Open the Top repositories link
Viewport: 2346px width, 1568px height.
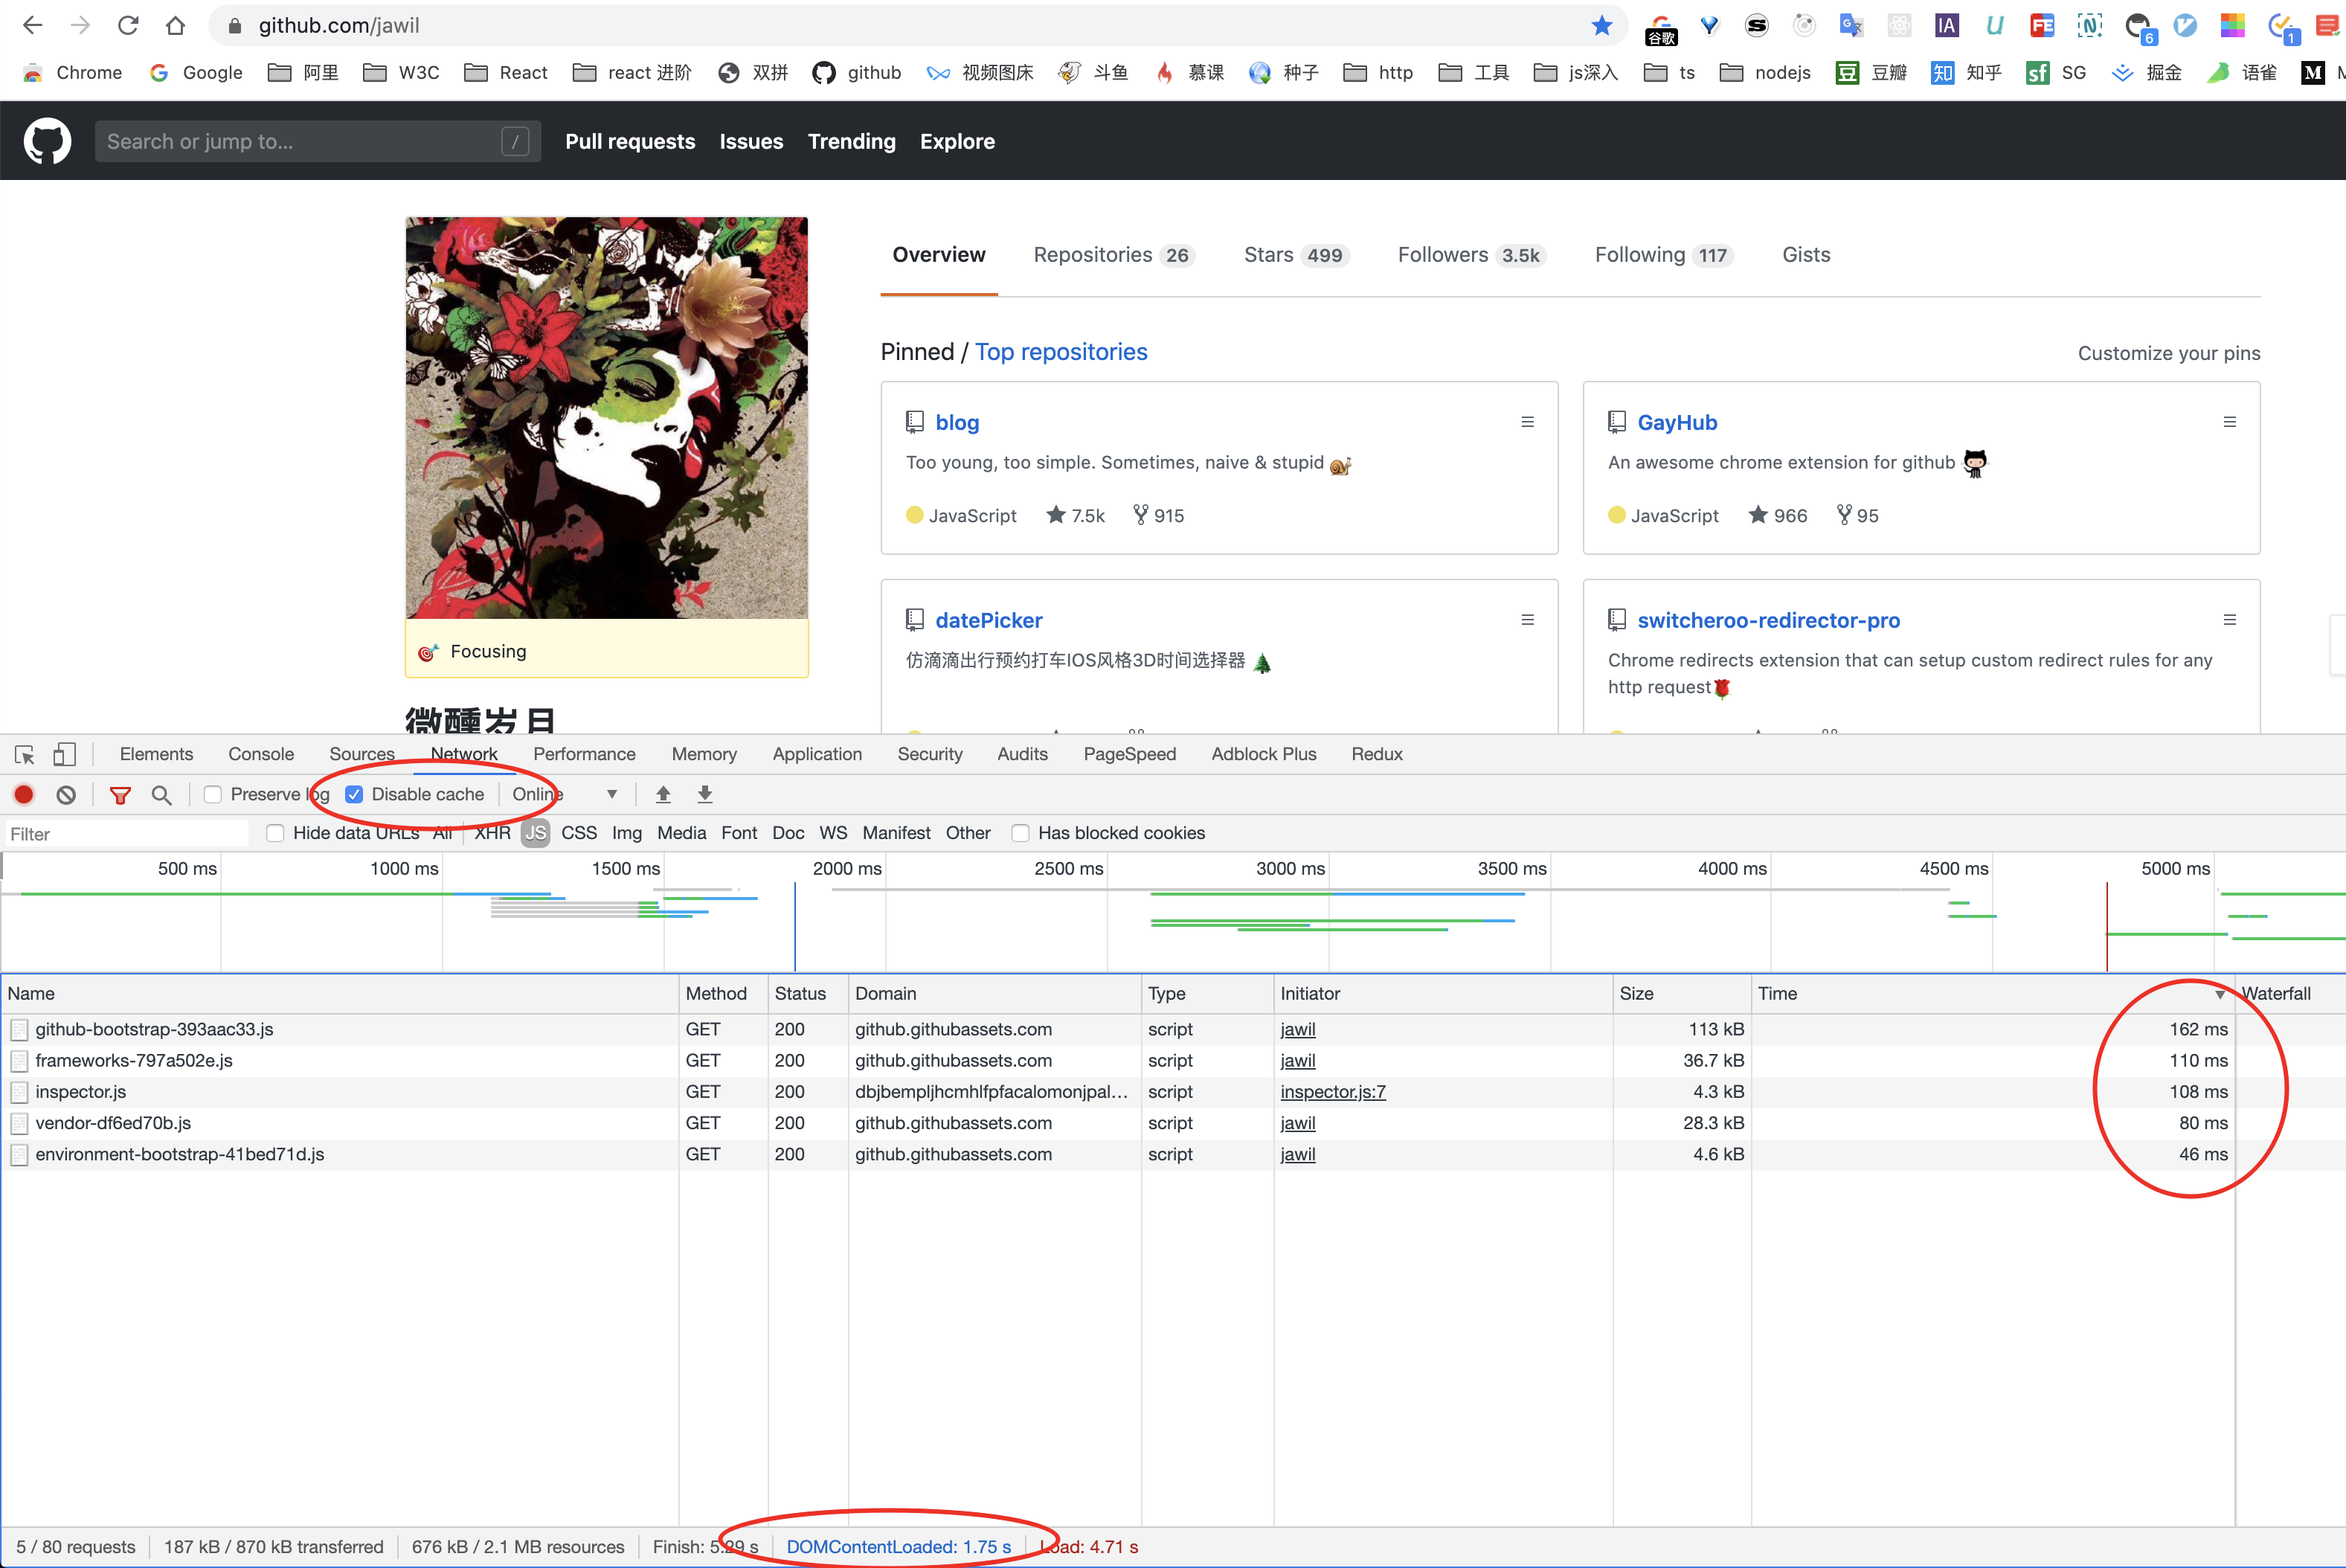tap(1061, 352)
